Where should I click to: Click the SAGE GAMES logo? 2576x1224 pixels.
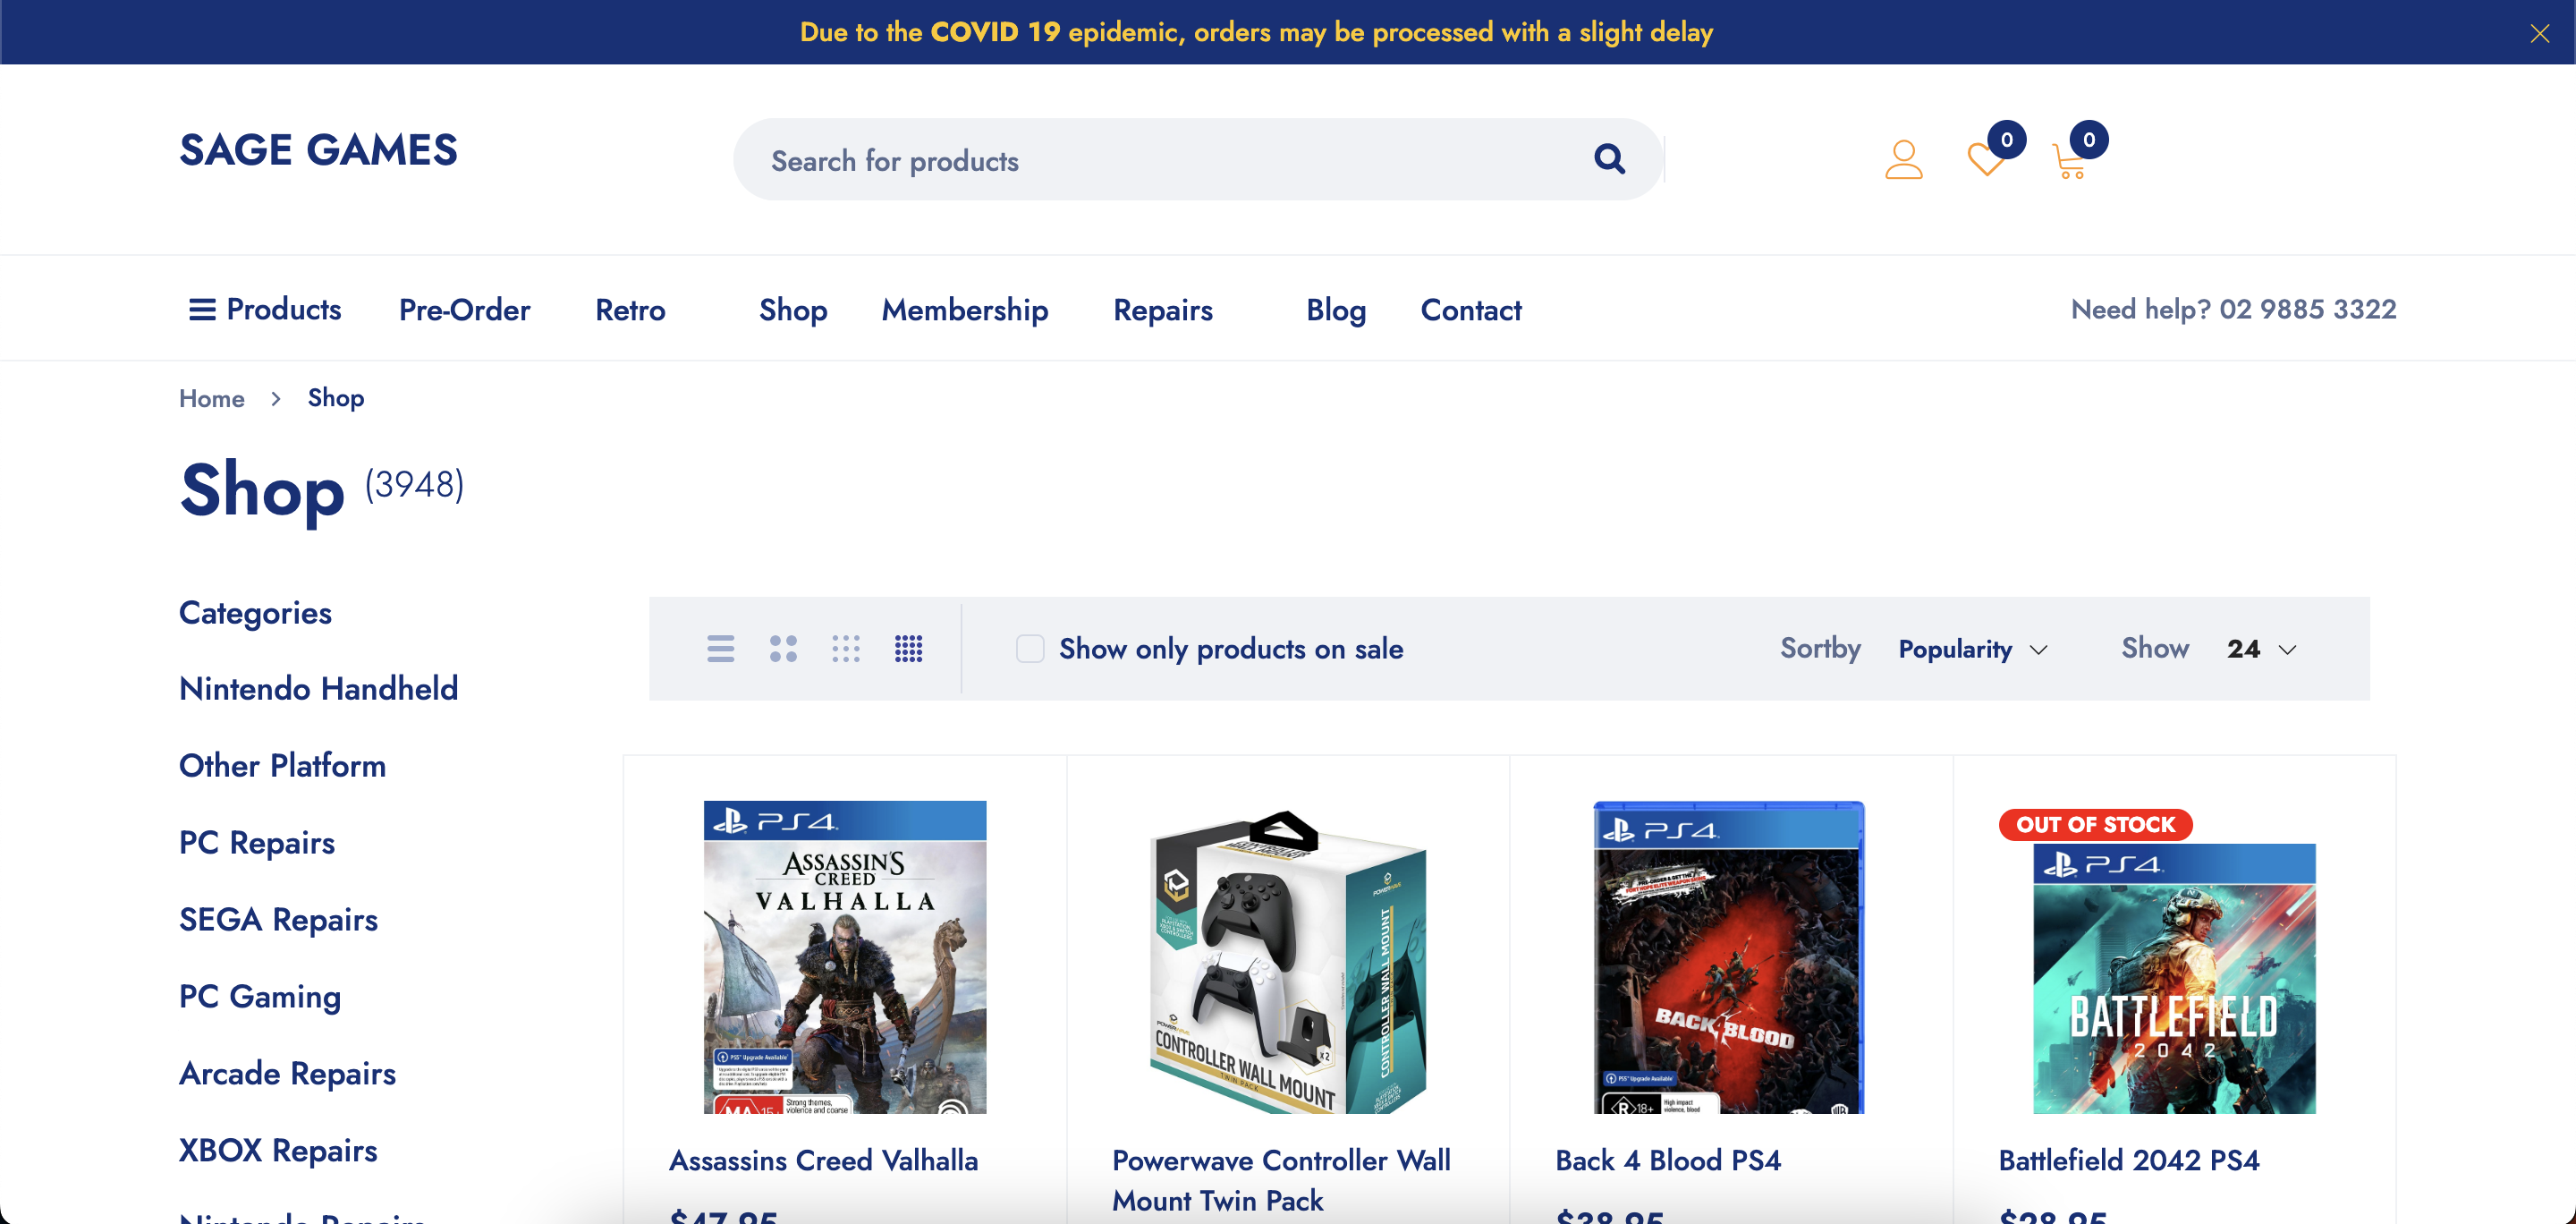click(318, 150)
